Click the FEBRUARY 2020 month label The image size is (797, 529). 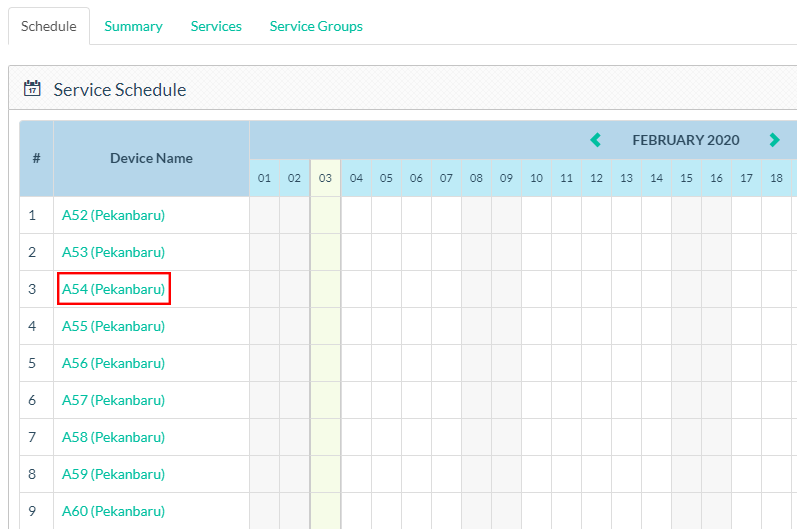click(685, 140)
